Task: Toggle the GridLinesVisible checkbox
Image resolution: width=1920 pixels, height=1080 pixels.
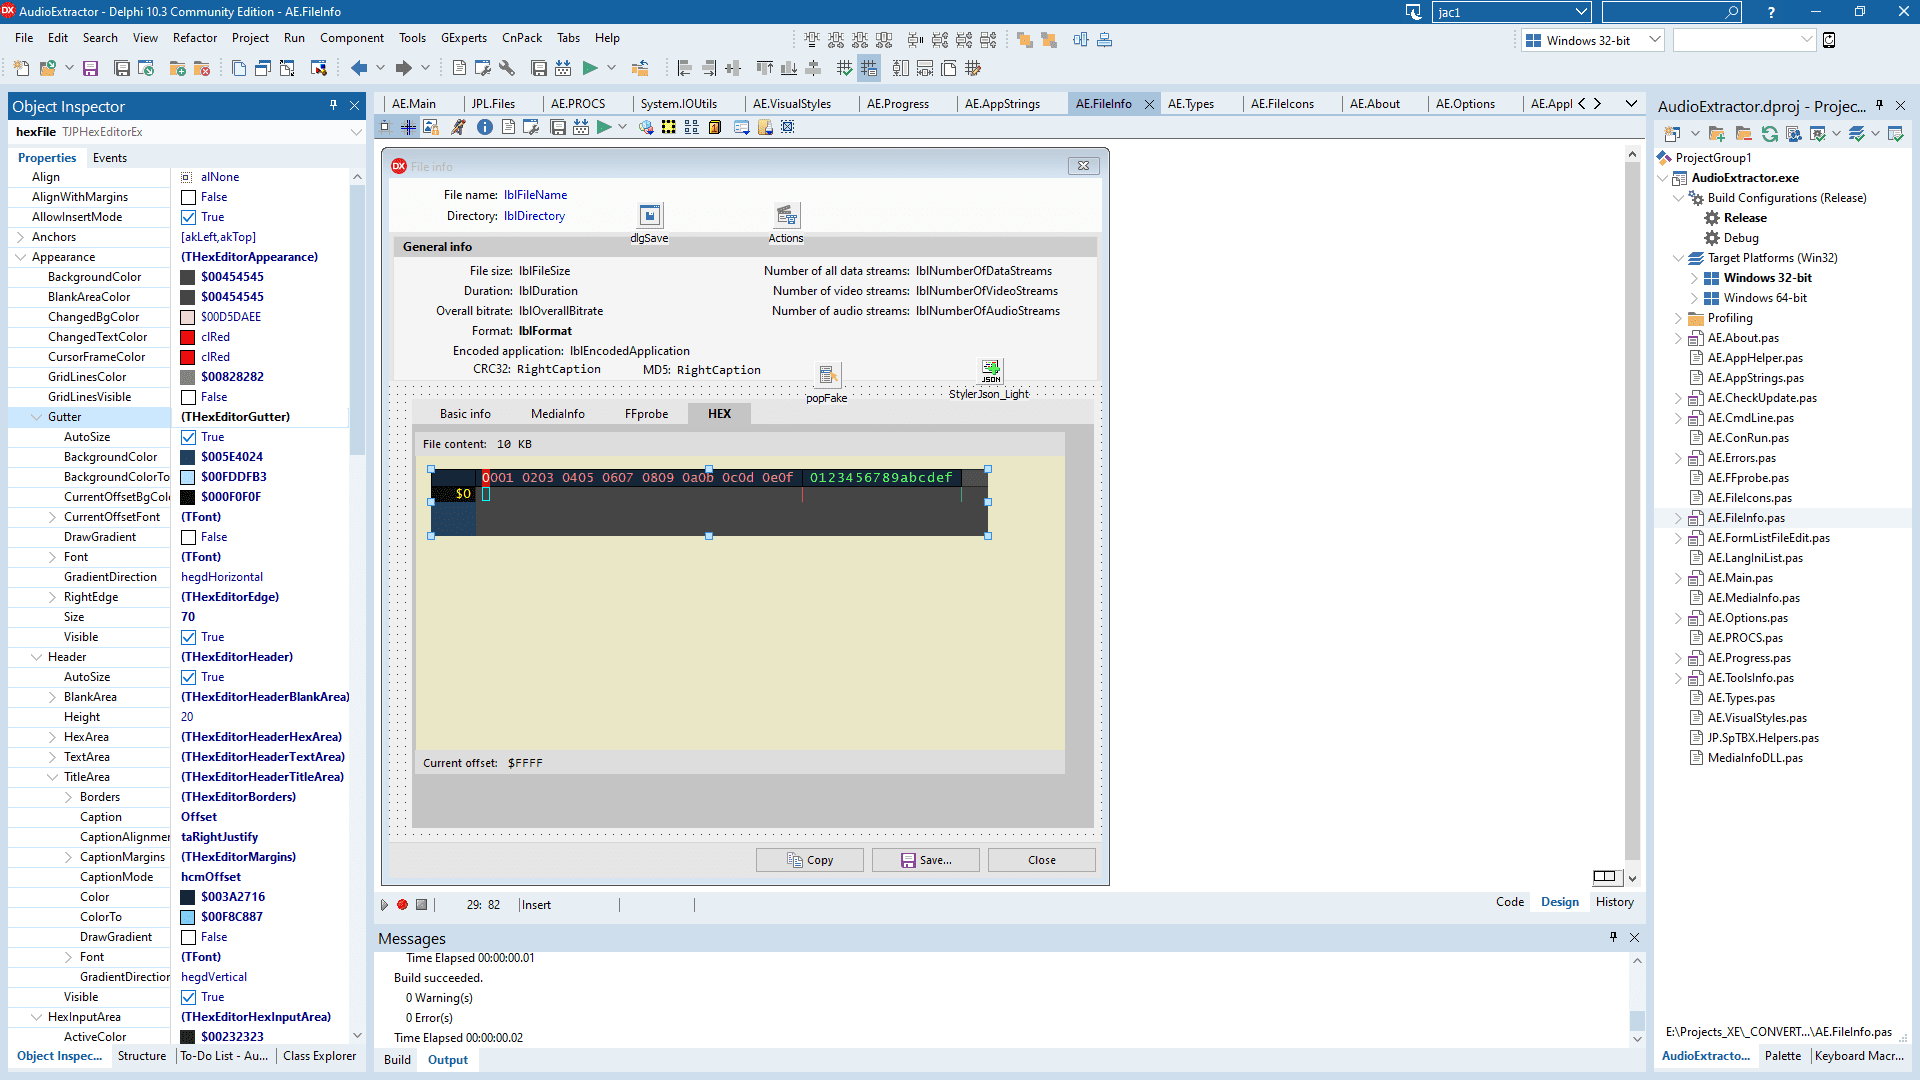Action: pos(188,398)
